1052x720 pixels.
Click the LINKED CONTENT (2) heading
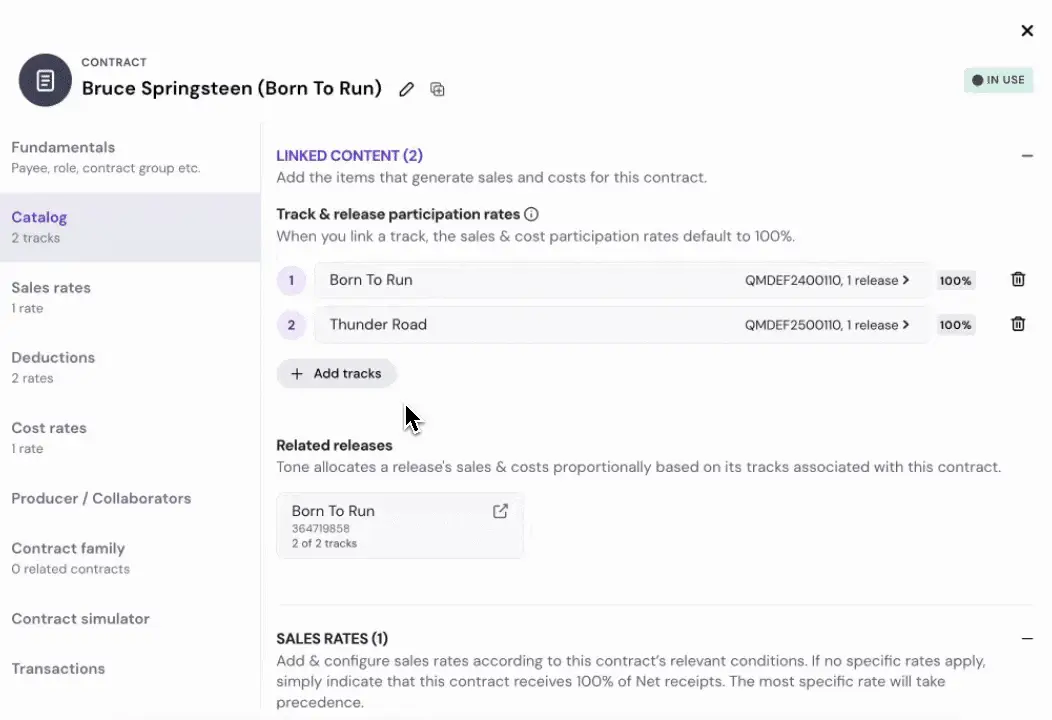coord(350,156)
